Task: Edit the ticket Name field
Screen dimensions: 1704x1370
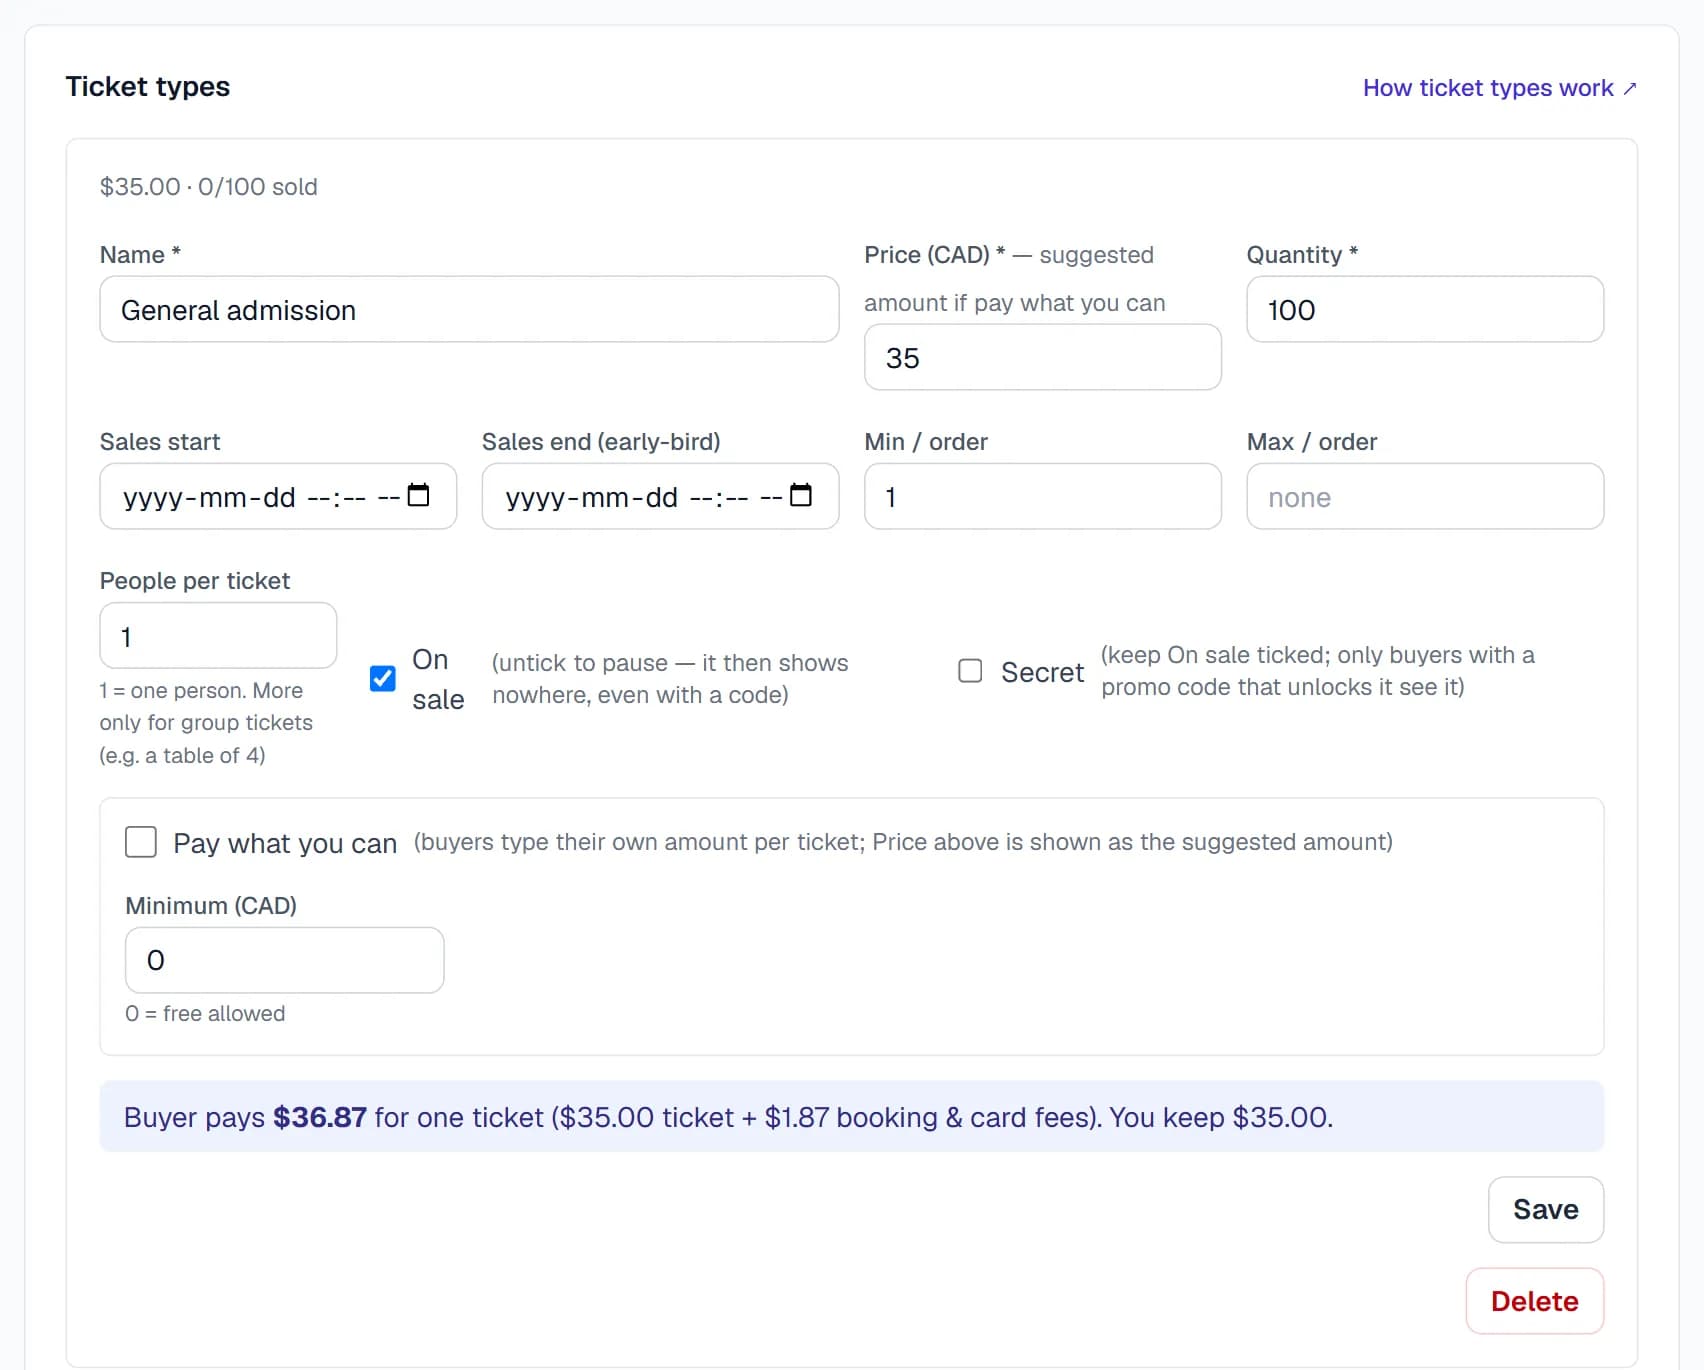Action: point(469,310)
